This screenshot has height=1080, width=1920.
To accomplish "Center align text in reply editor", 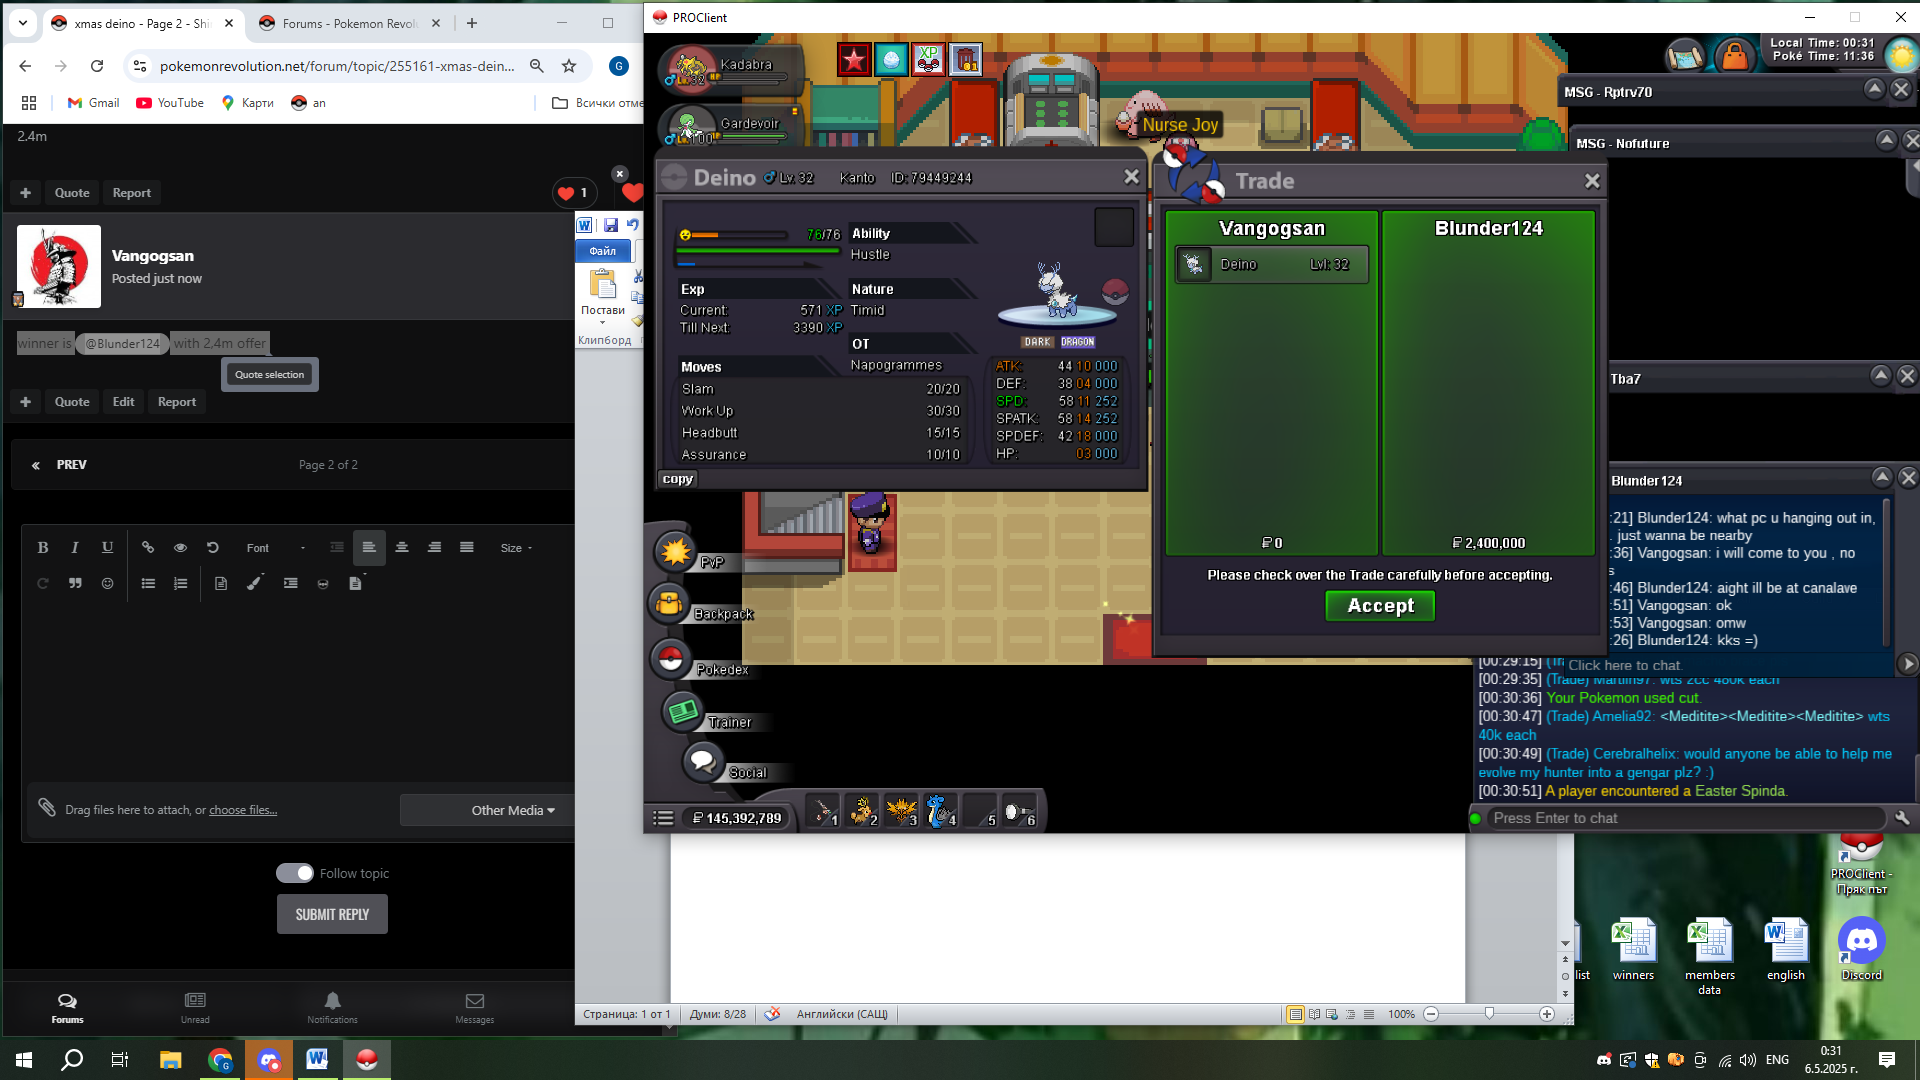I will click(x=402, y=548).
